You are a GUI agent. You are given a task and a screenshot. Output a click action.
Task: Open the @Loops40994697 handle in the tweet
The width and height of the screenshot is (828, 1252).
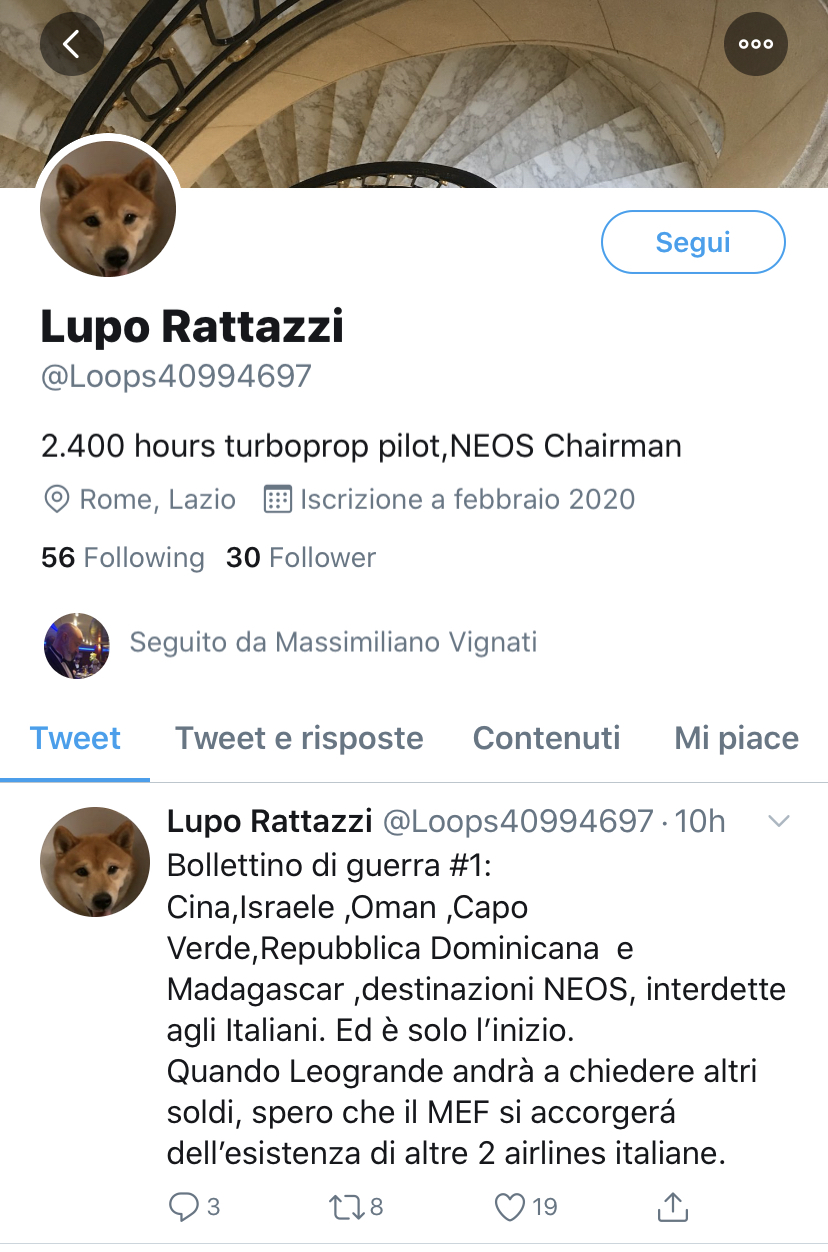pyautogui.click(x=518, y=822)
